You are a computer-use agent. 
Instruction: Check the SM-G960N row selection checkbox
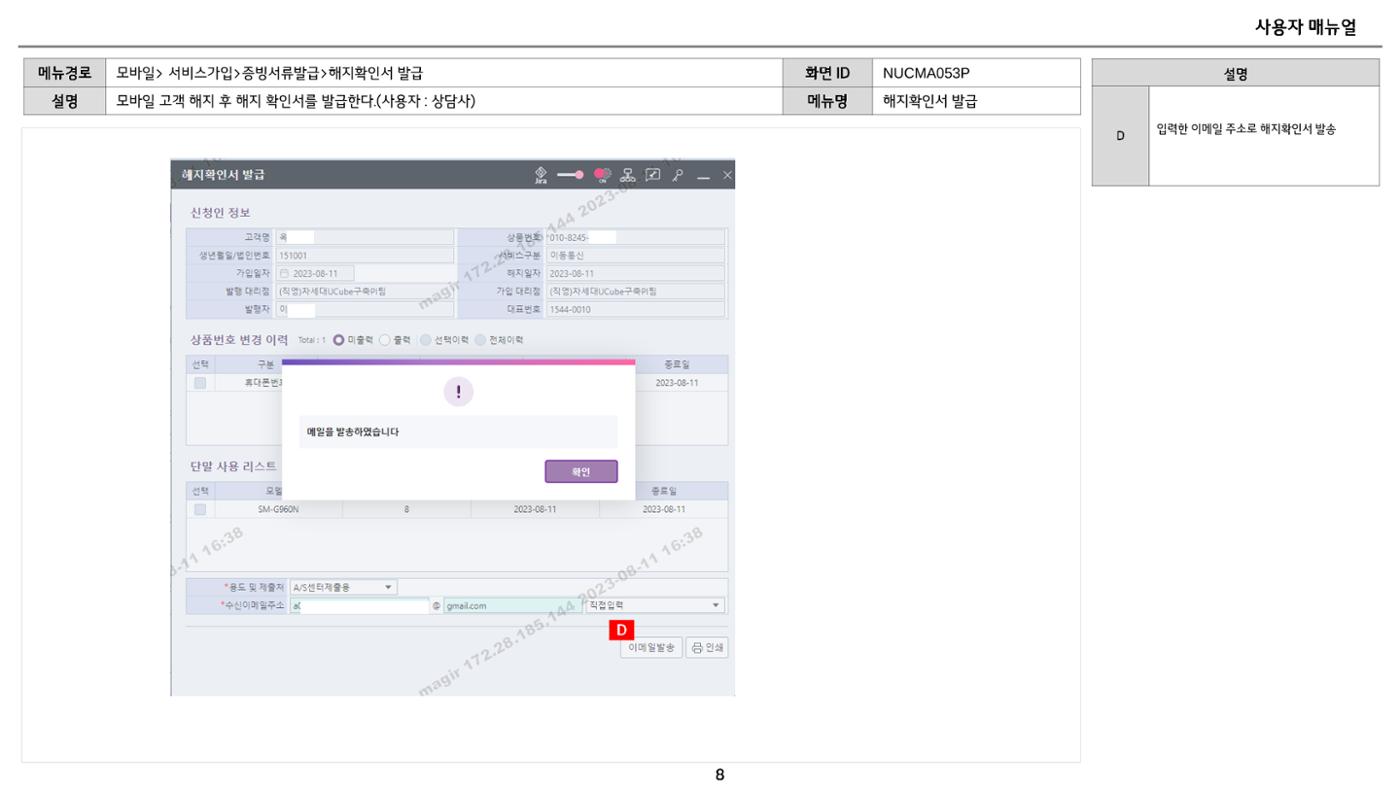pos(200,509)
